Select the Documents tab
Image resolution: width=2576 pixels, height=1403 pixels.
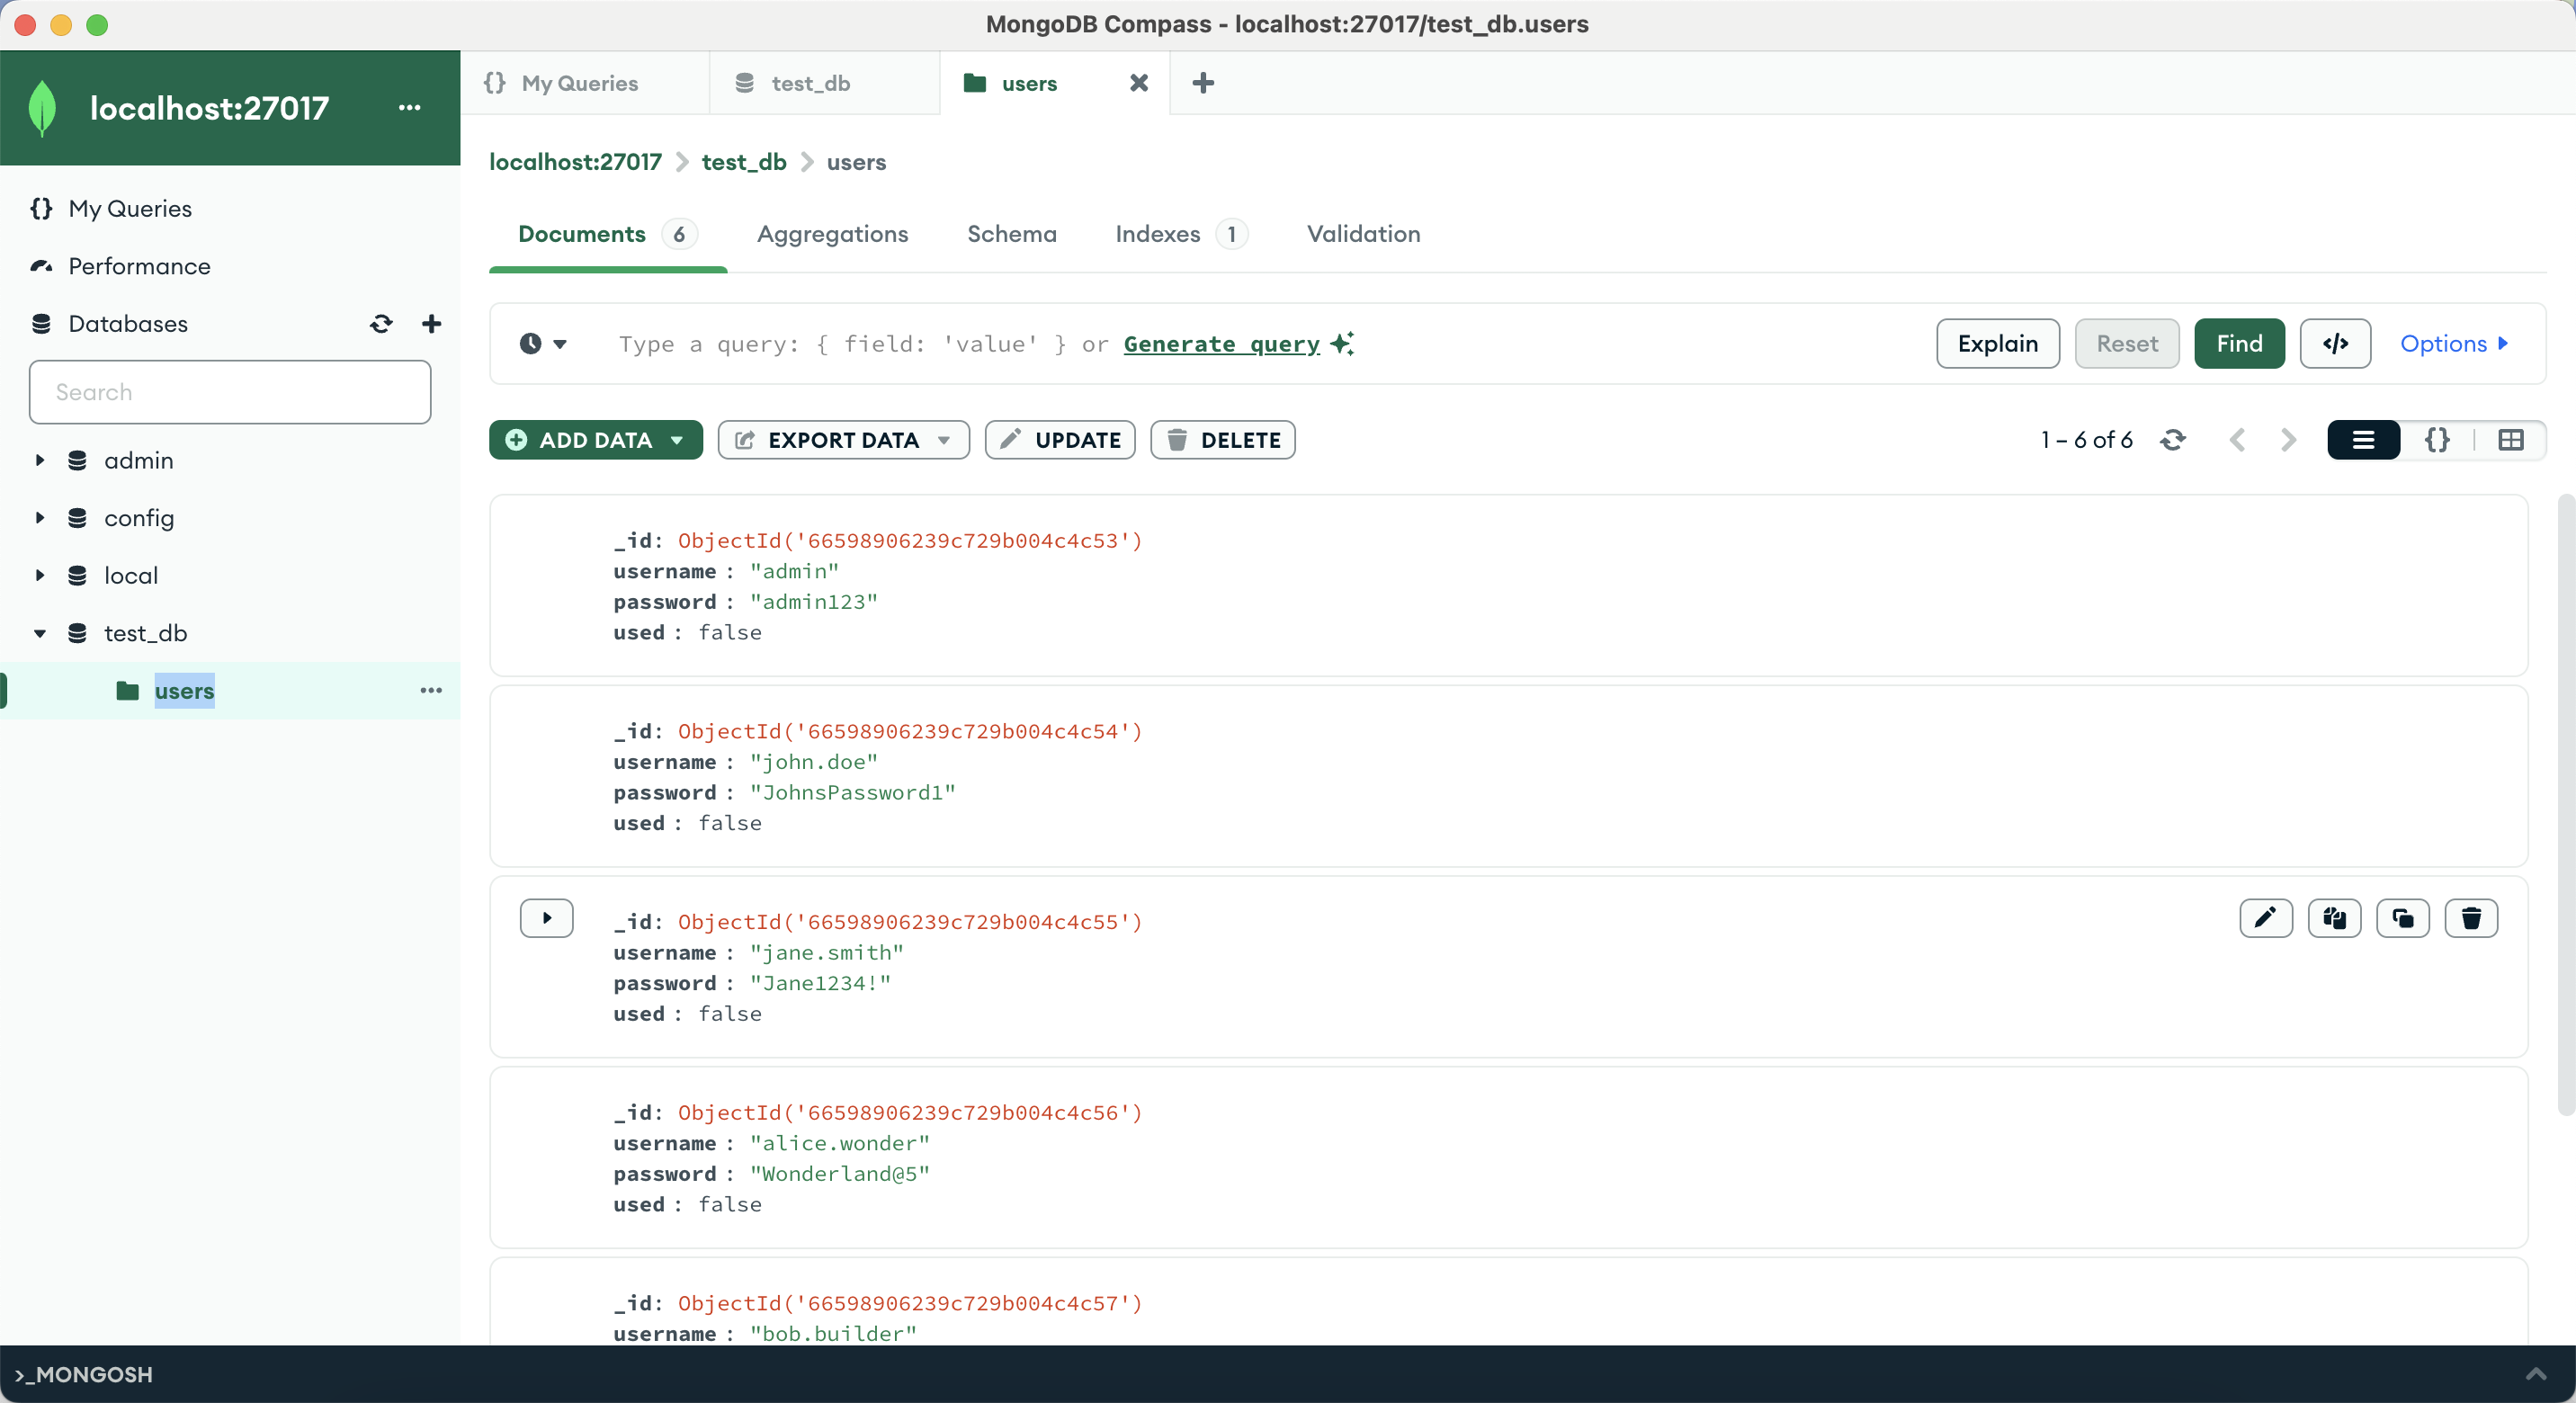point(607,234)
